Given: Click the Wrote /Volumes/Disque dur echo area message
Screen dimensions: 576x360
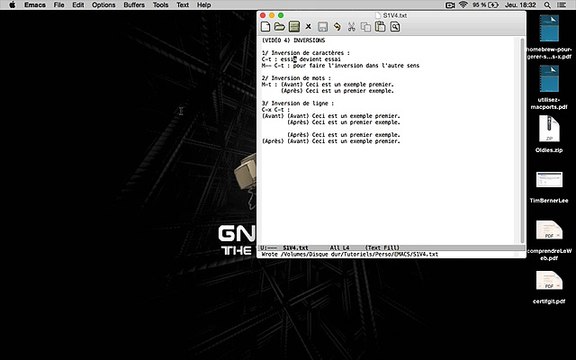Looking at the screenshot, I should tap(350, 254).
